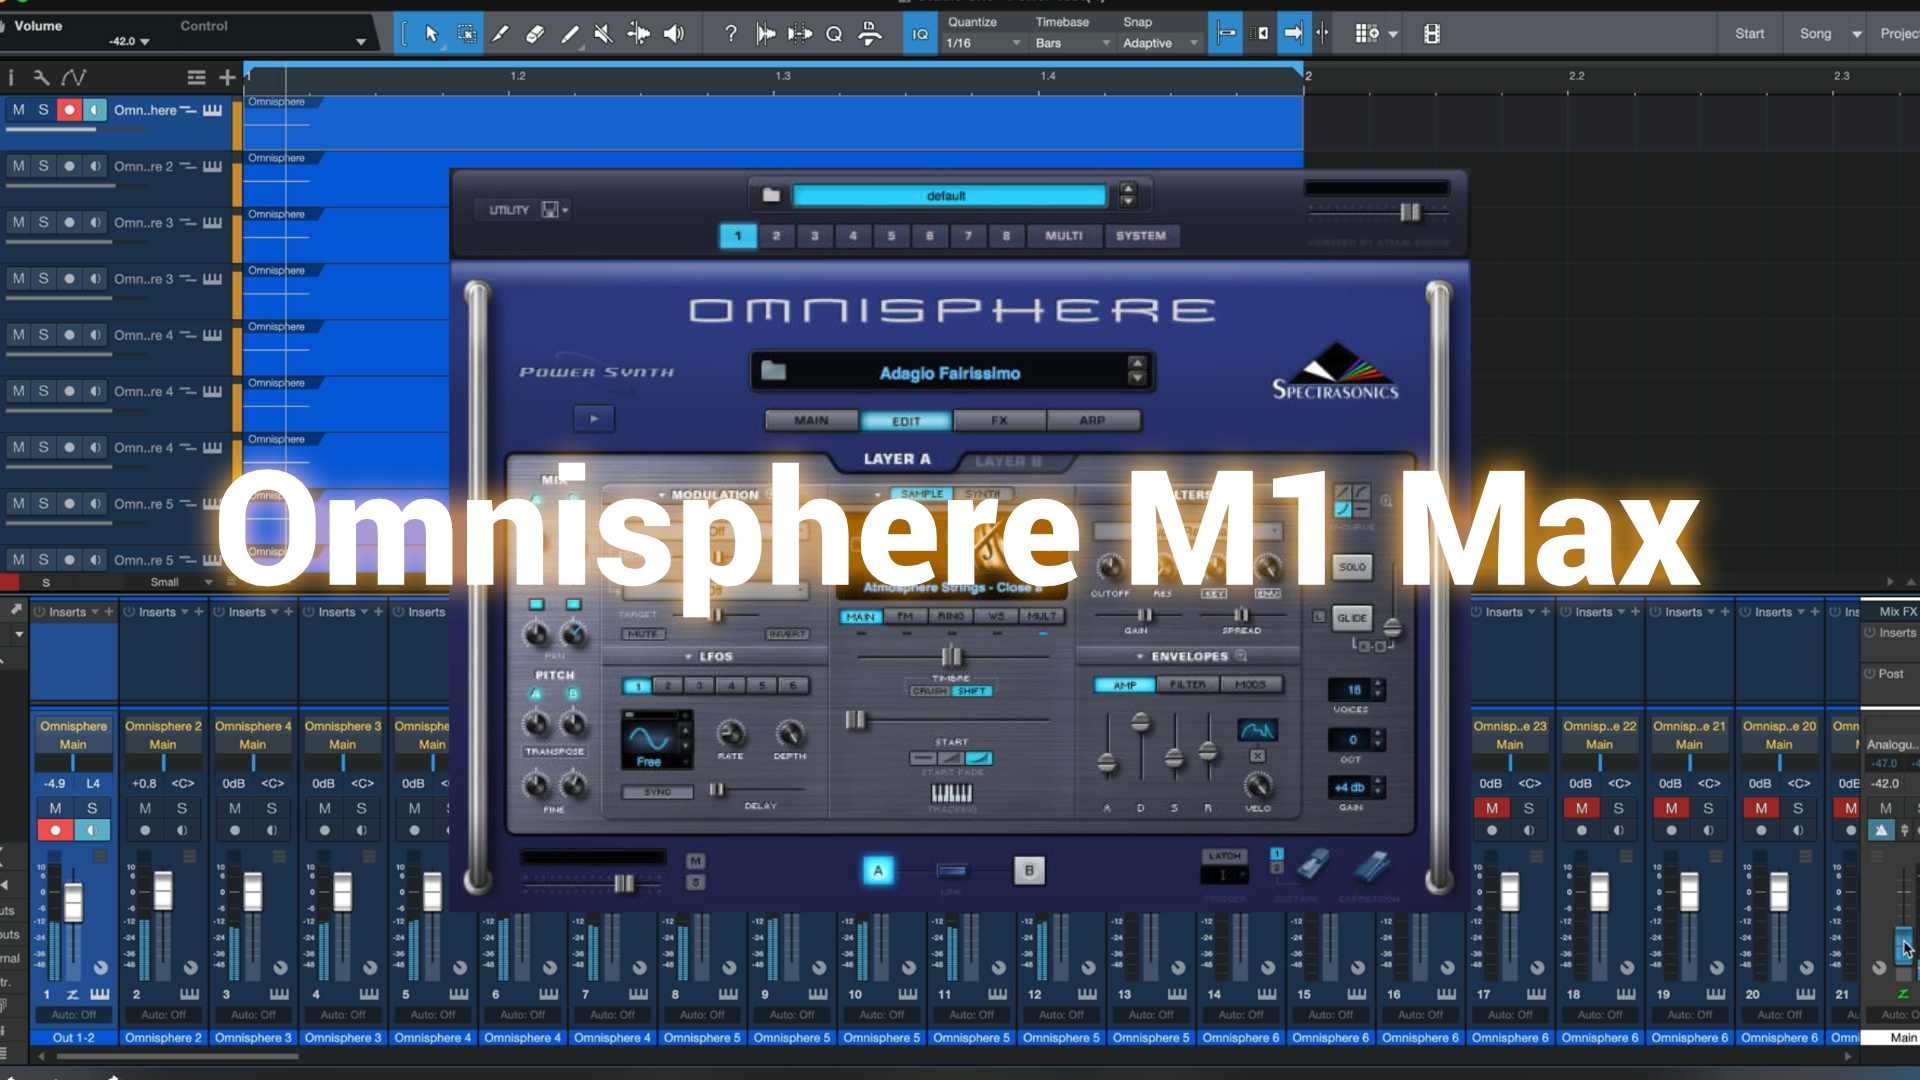Mute the Omn..re 2 track
Viewport: 1920px width, 1080px height.
pos(18,166)
